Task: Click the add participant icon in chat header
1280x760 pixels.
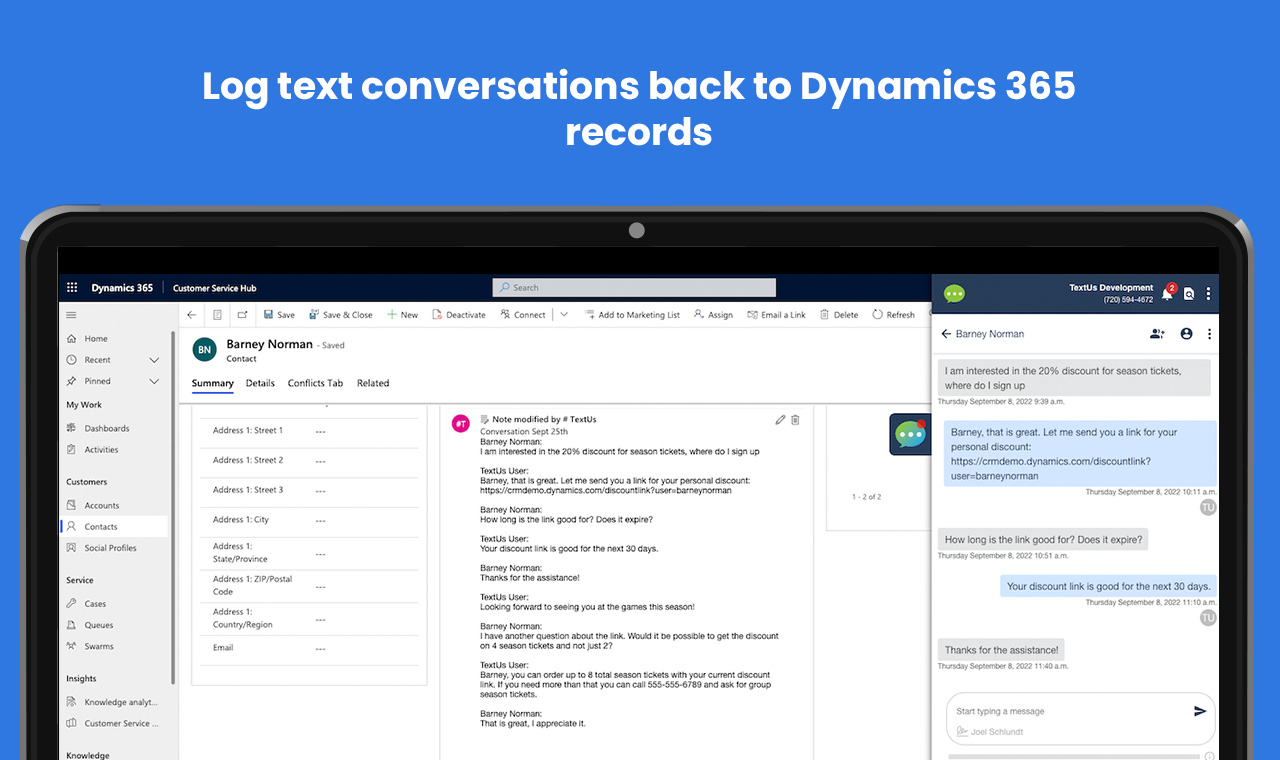Action: [x=1157, y=334]
